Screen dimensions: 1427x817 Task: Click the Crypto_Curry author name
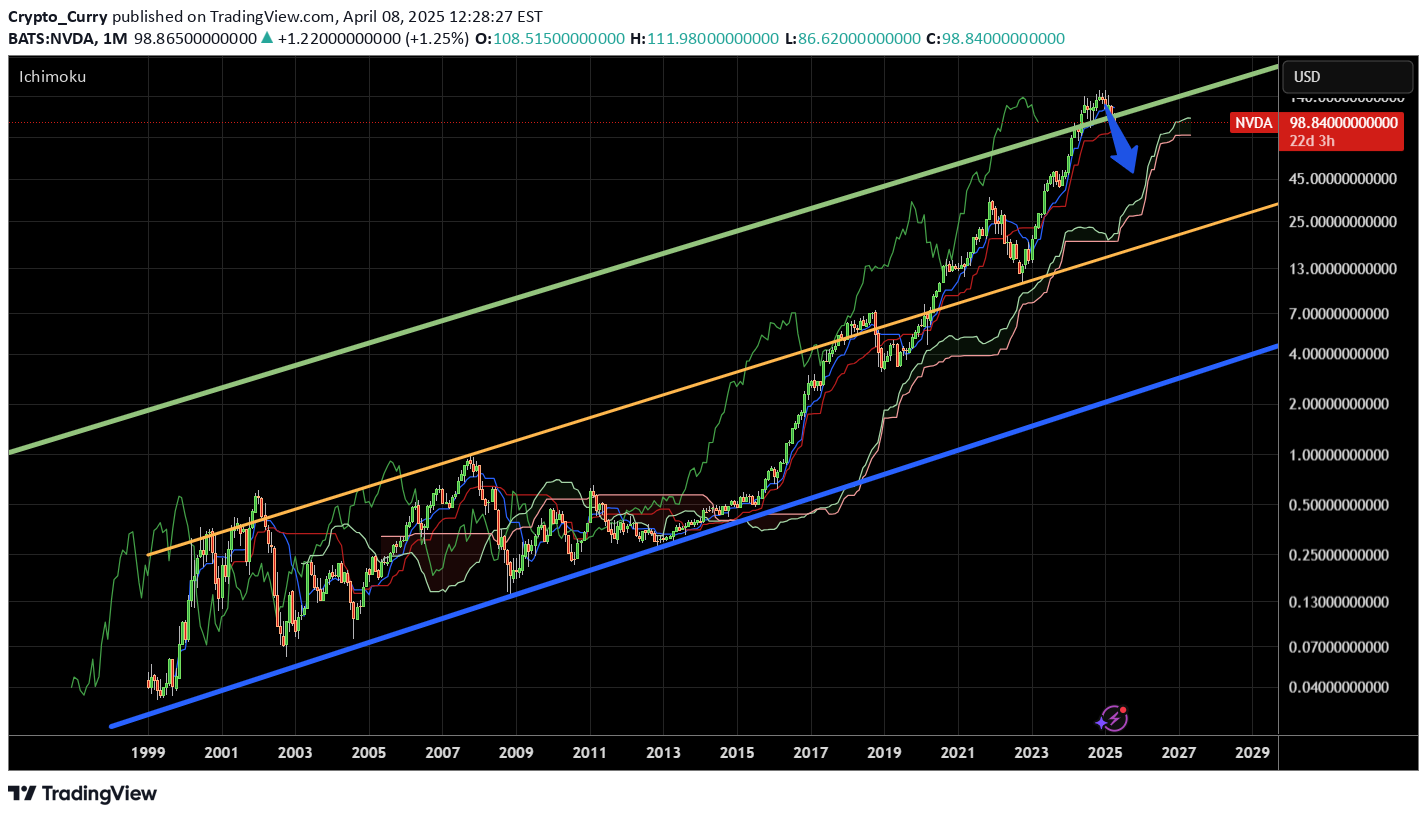(57, 16)
